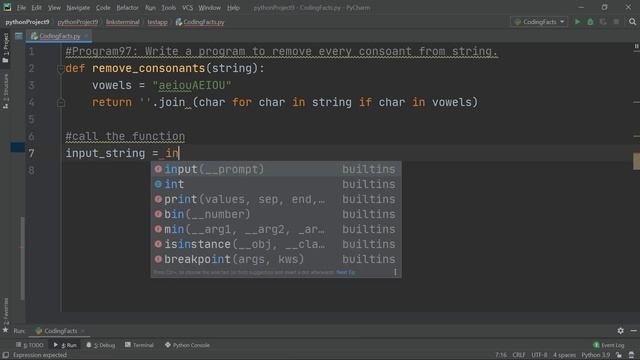Open the Navigate menu

[78, 8]
